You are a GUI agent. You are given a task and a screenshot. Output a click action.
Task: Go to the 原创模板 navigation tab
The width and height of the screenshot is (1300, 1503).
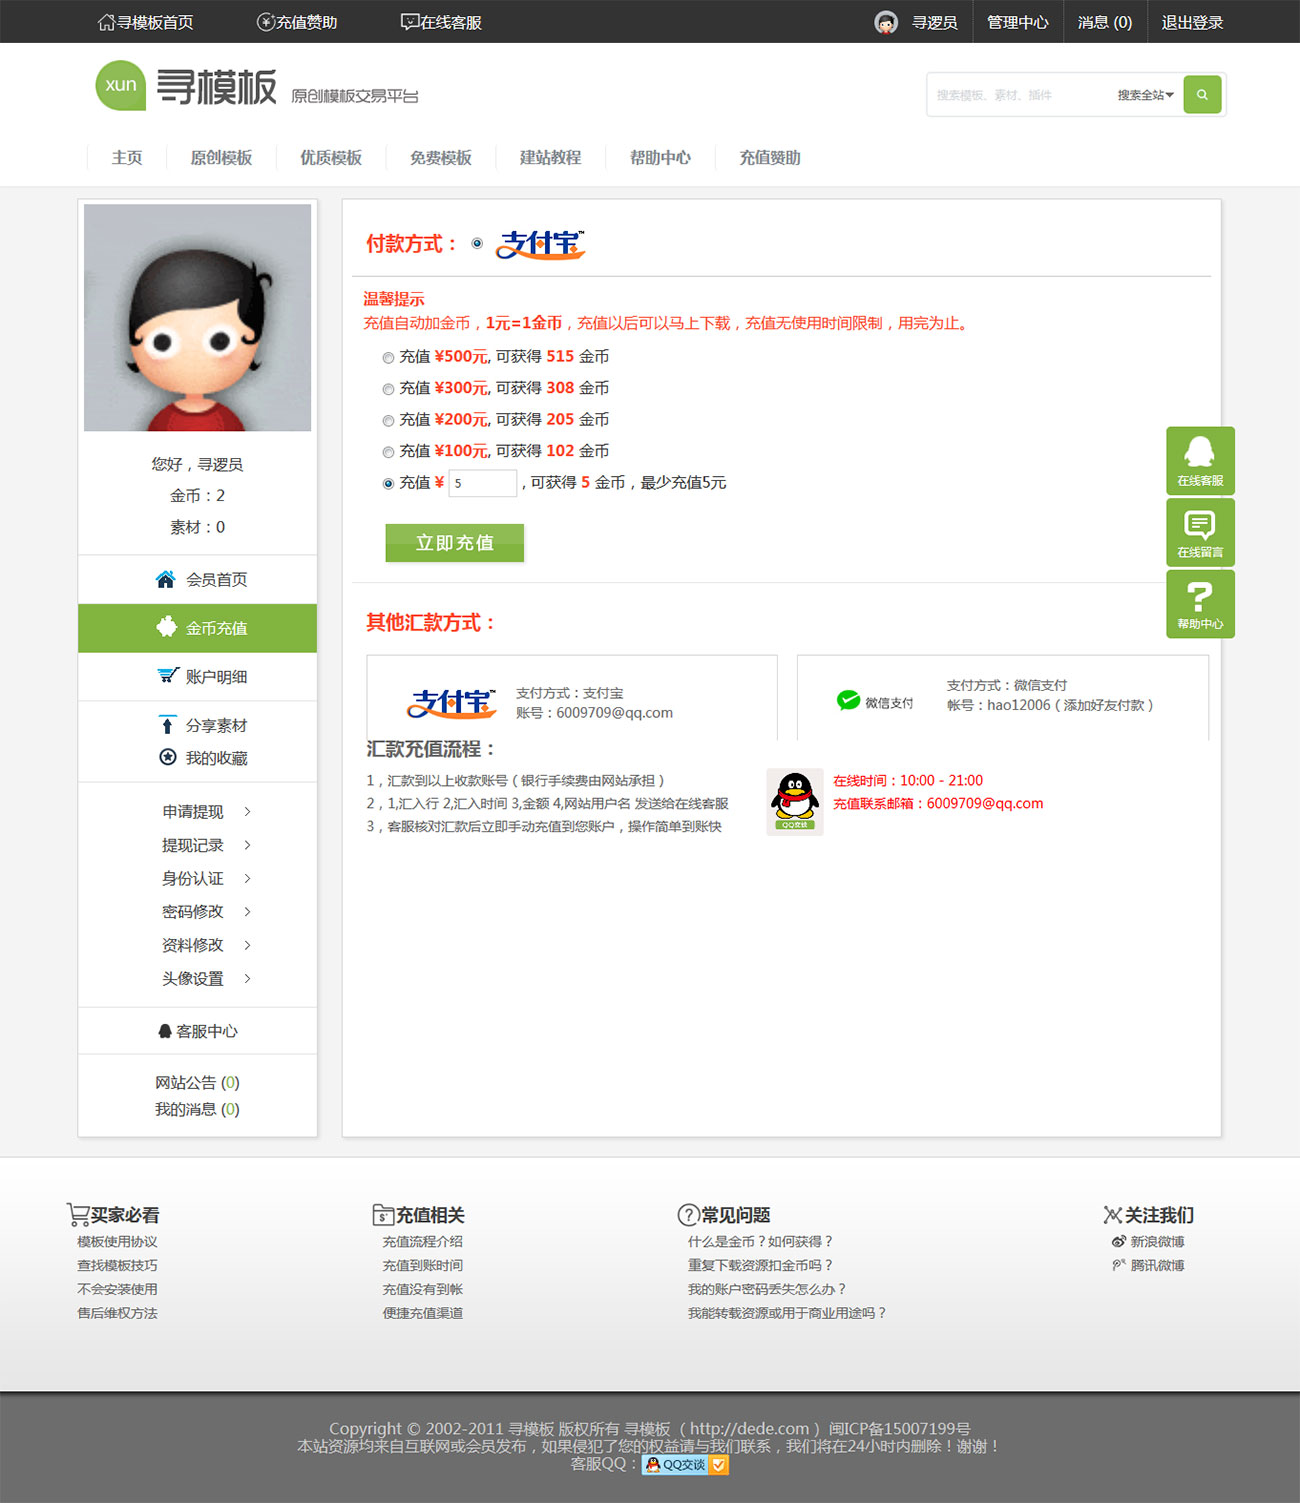[221, 158]
